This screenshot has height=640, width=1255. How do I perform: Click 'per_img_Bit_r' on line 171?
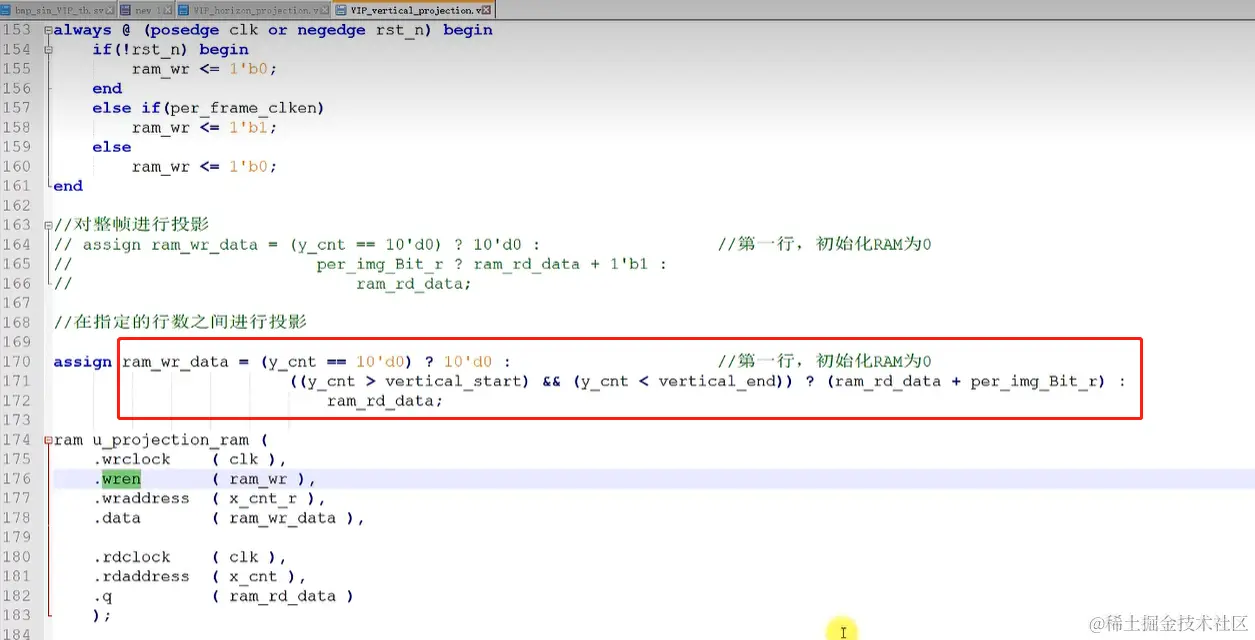(1032, 381)
